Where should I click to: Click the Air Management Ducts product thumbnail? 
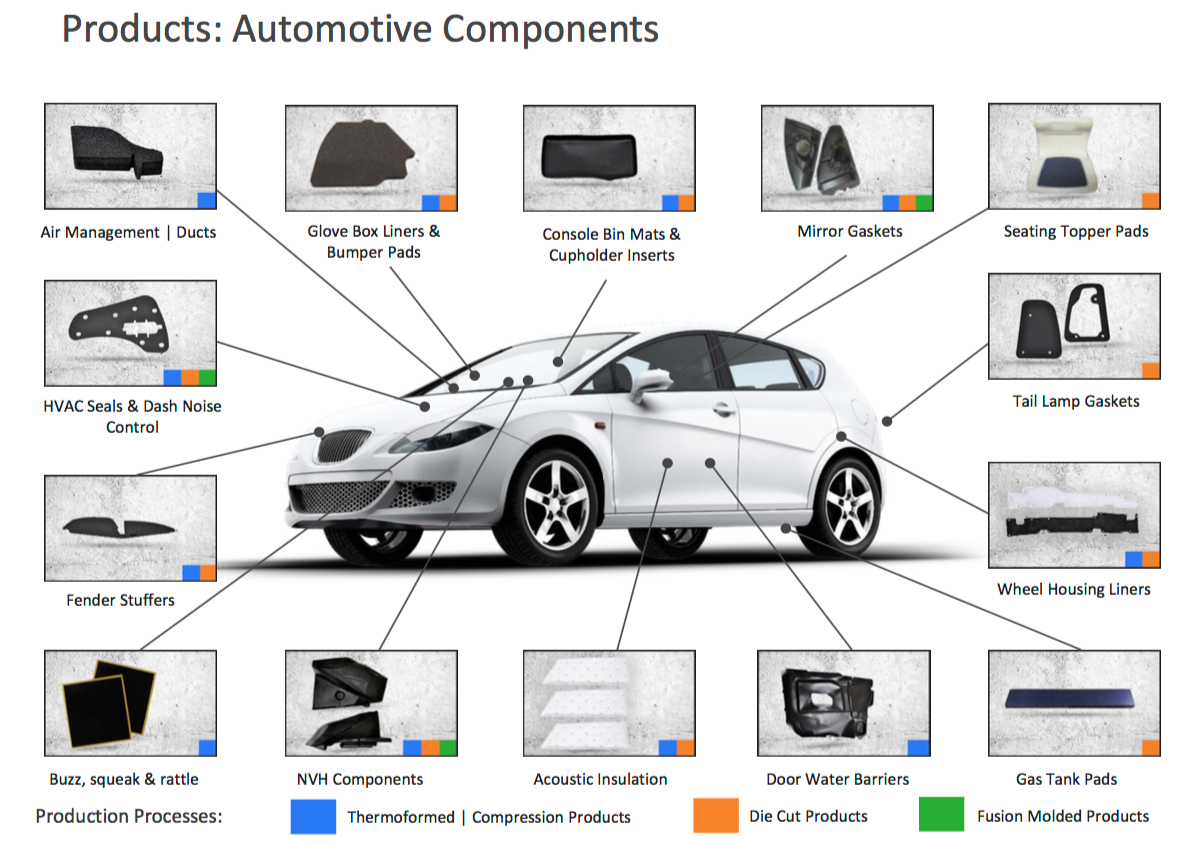tap(130, 157)
